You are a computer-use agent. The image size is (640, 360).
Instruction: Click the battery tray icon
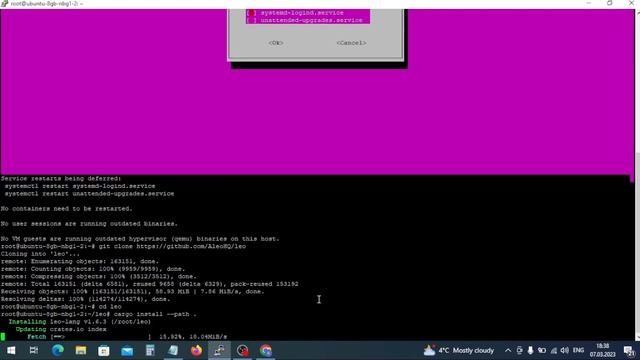click(542, 351)
